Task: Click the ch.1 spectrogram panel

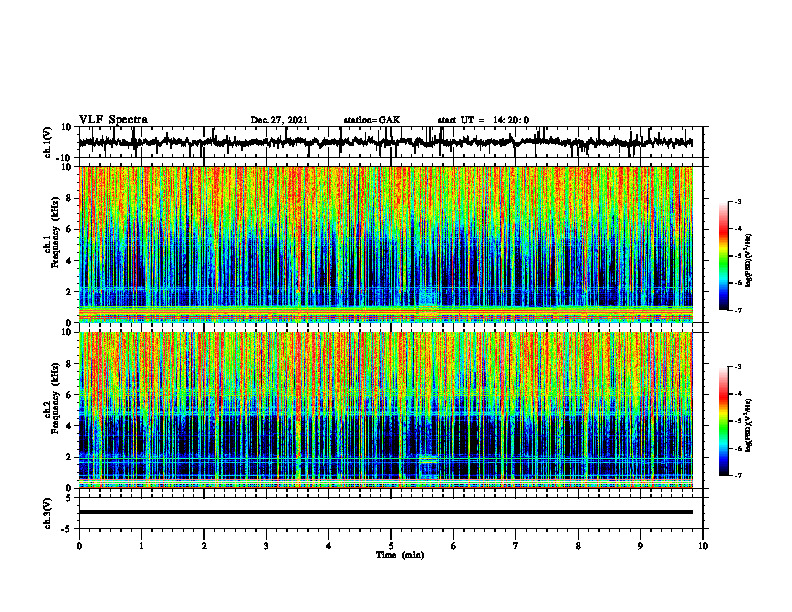Action: 386,244
